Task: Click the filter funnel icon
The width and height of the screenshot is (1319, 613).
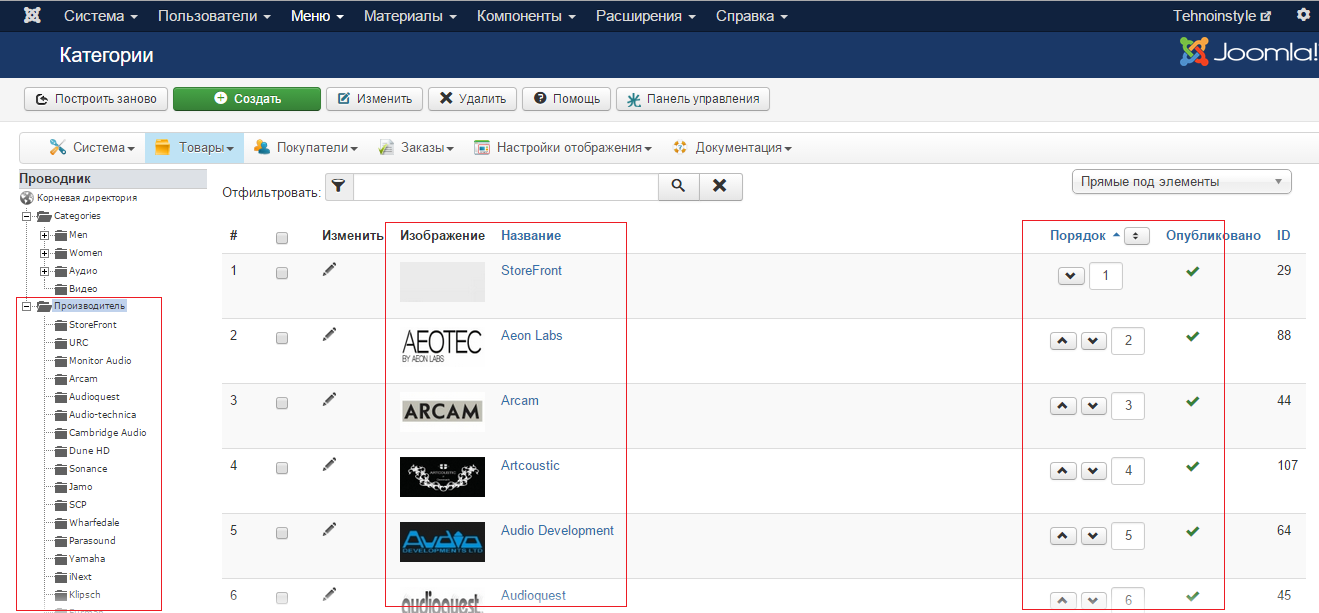Action: [x=339, y=186]
